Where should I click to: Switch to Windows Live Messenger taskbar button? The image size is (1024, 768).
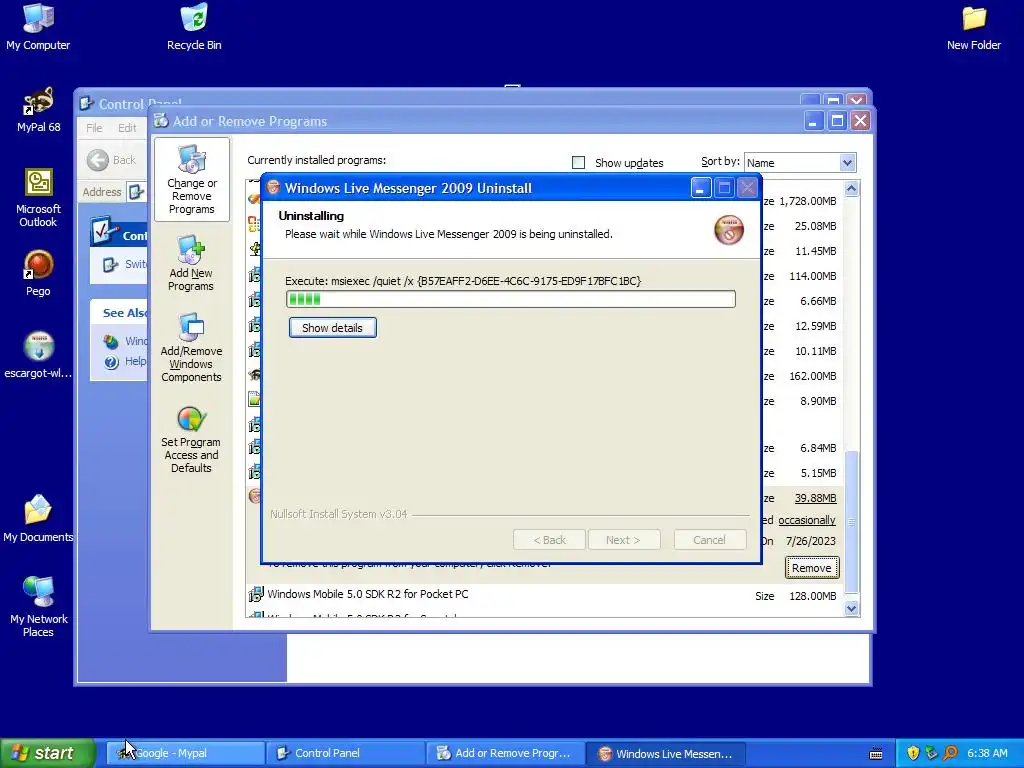666,753
